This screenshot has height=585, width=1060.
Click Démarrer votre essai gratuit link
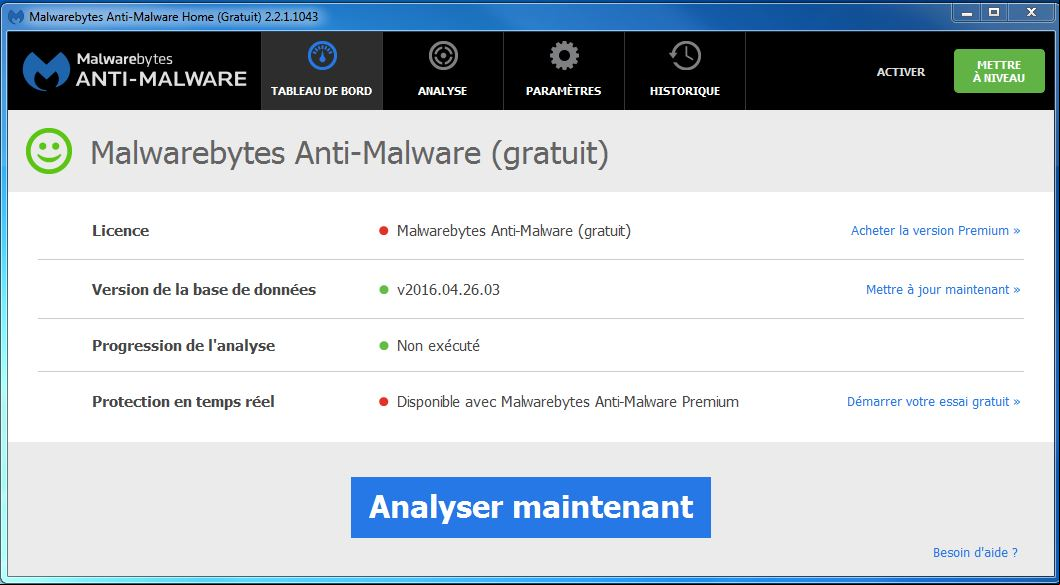[934, 402]
